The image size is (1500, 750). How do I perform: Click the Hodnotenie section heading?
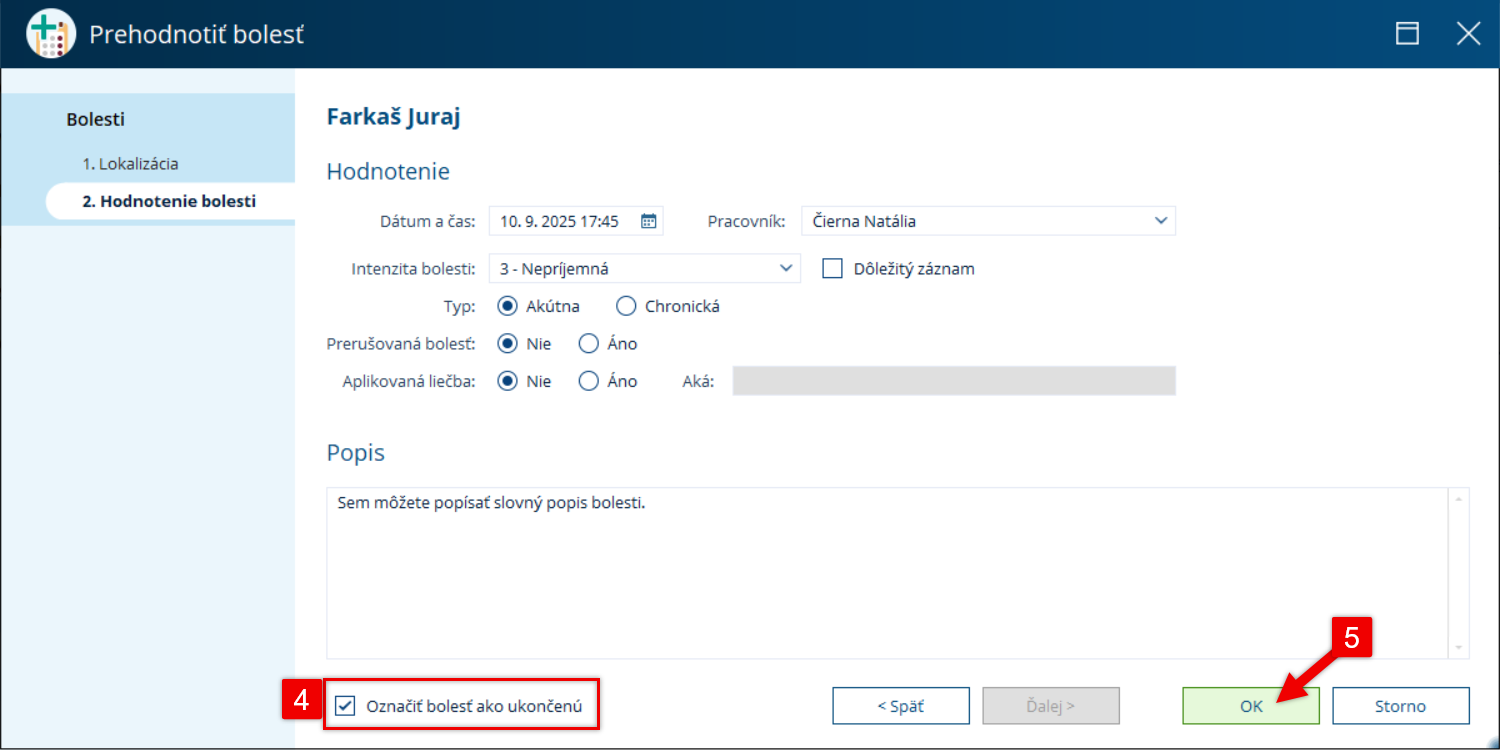(388, 171)
